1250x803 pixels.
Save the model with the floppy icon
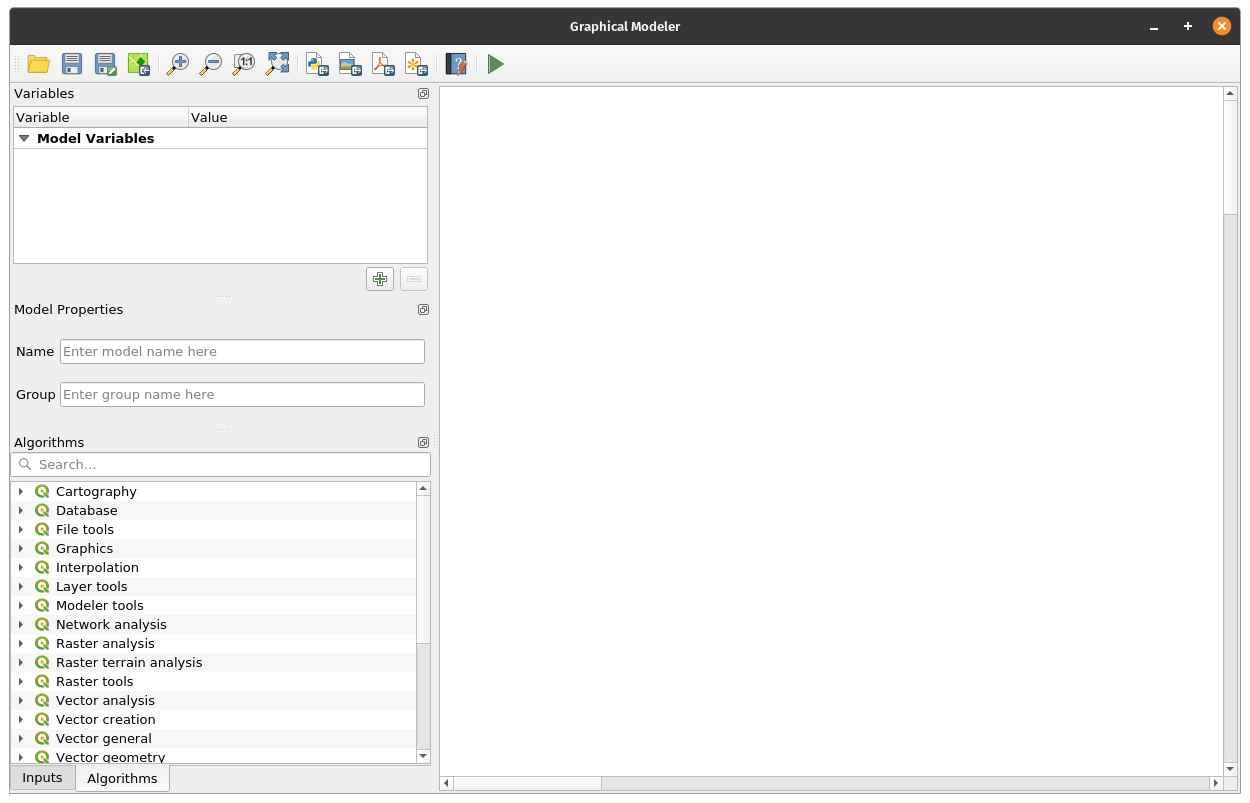coord(72,64)
